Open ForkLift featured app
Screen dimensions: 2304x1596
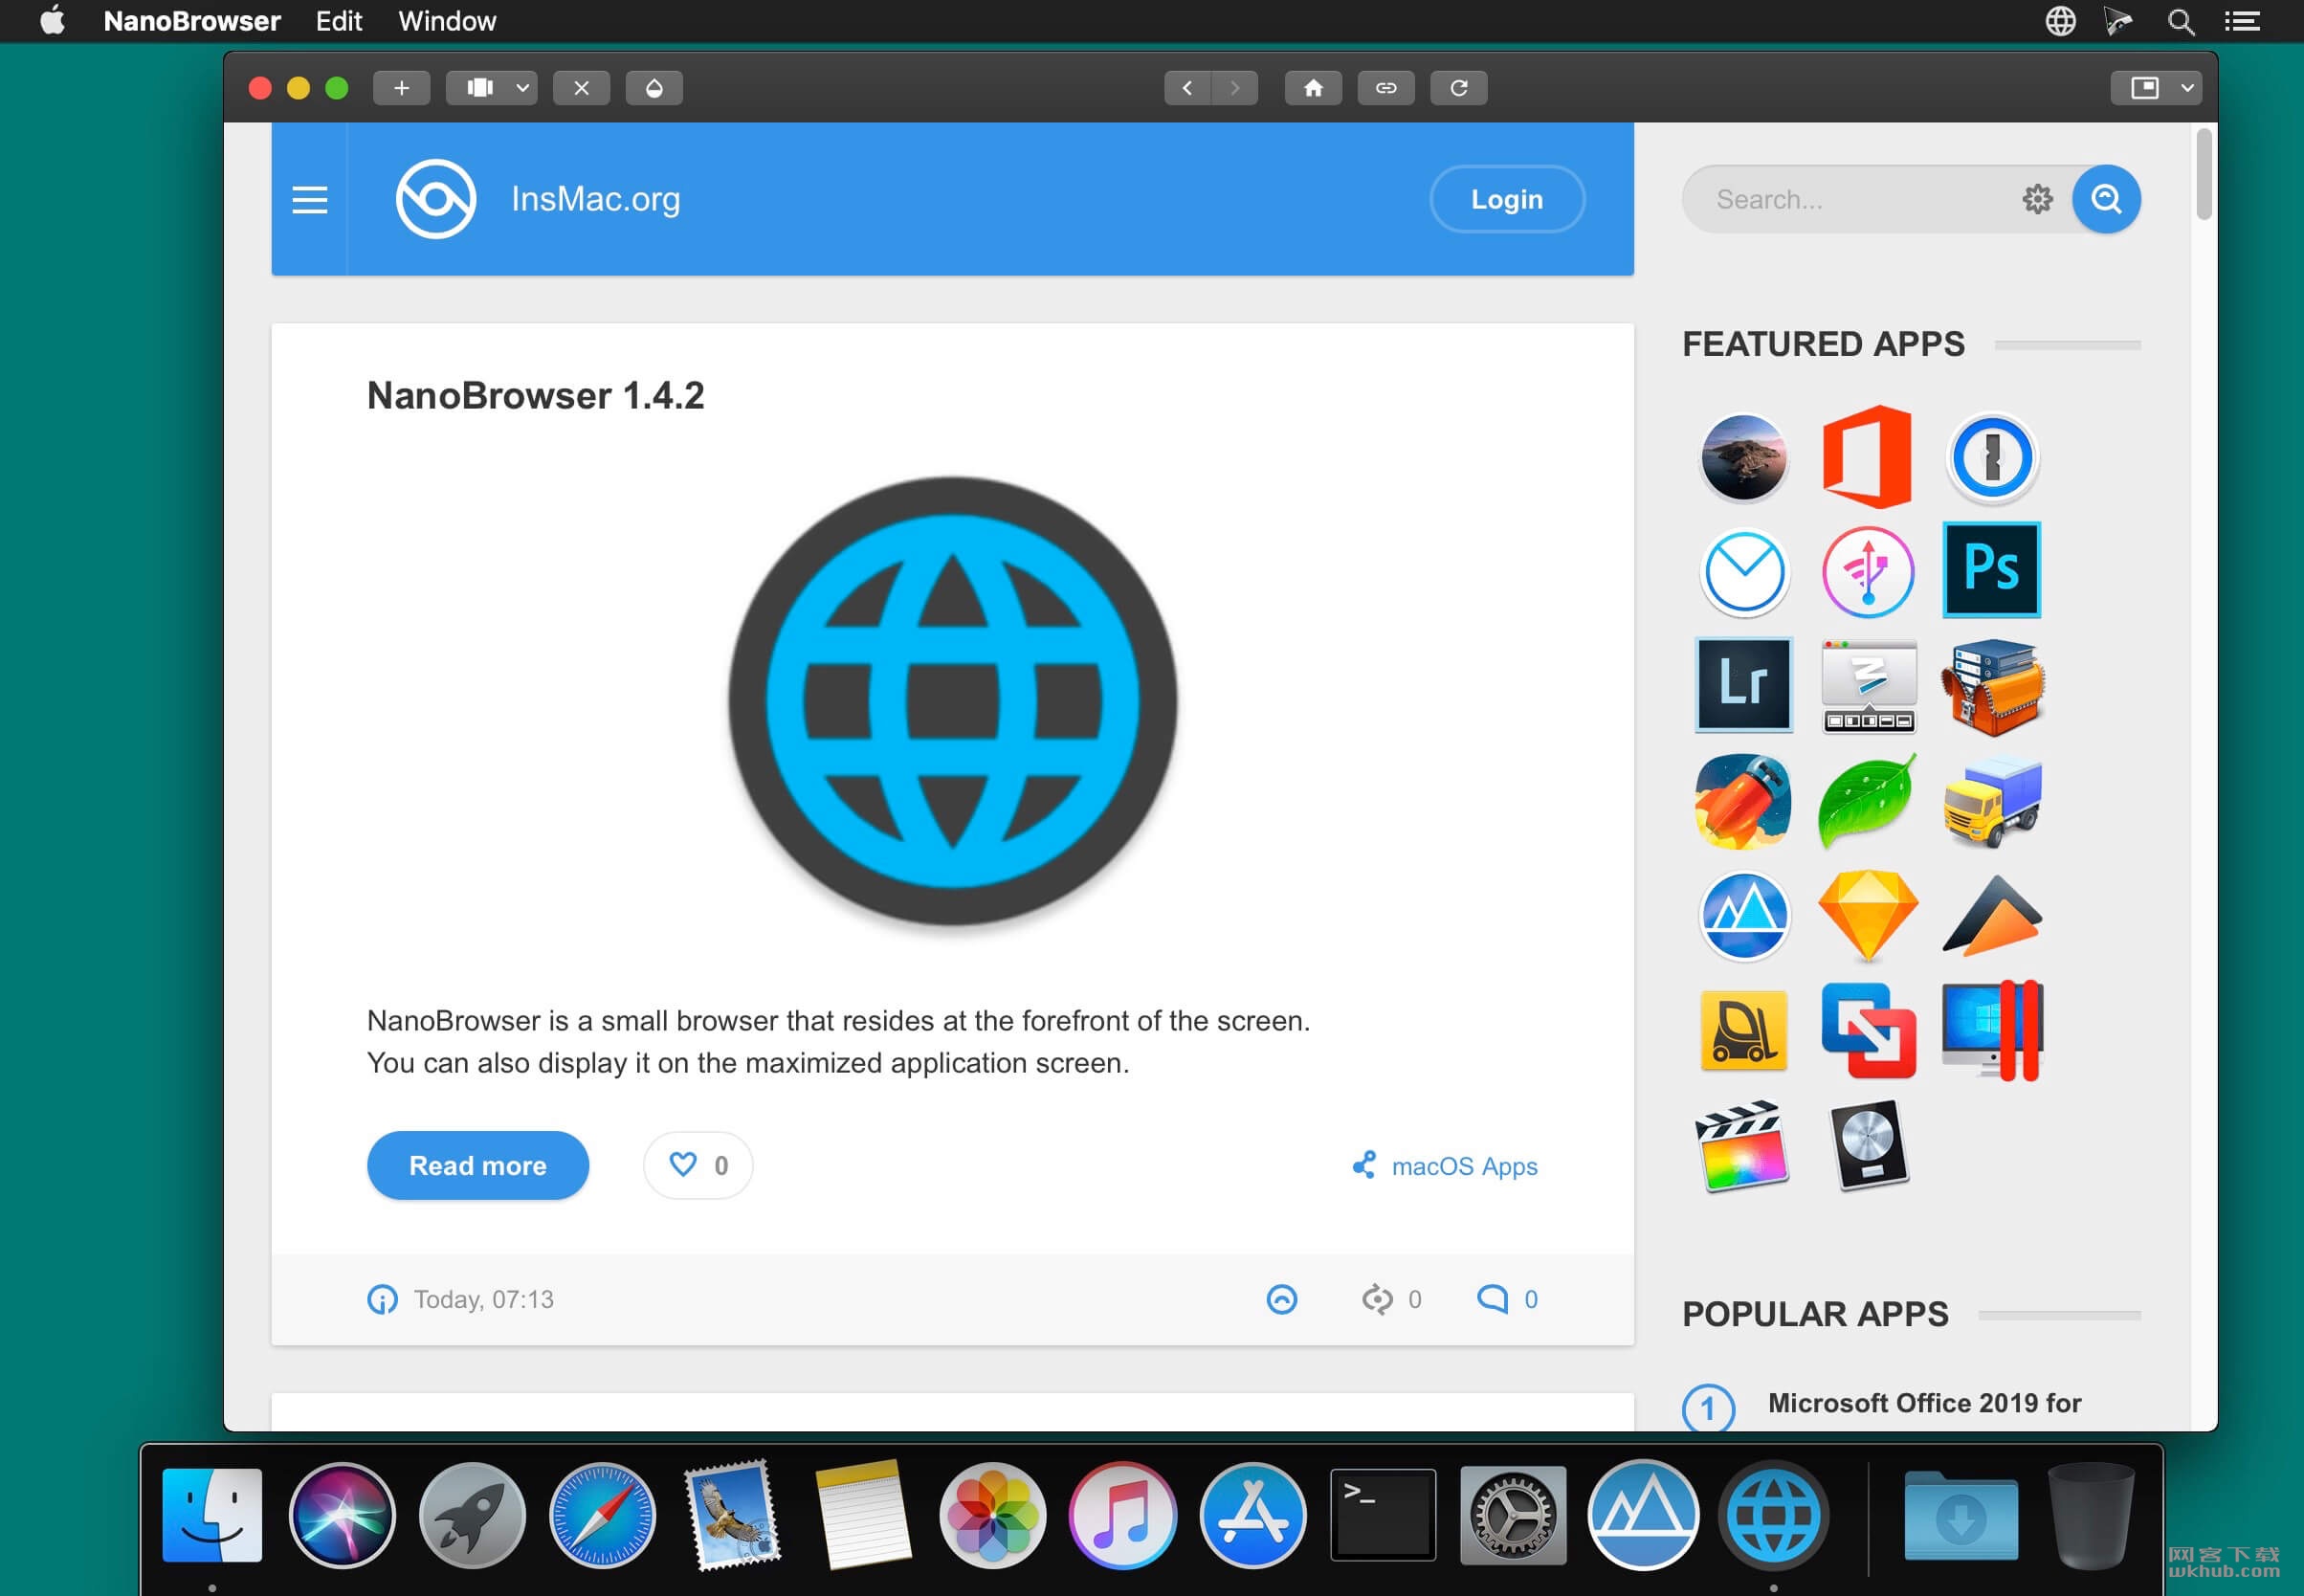tap(1744, 1031)
